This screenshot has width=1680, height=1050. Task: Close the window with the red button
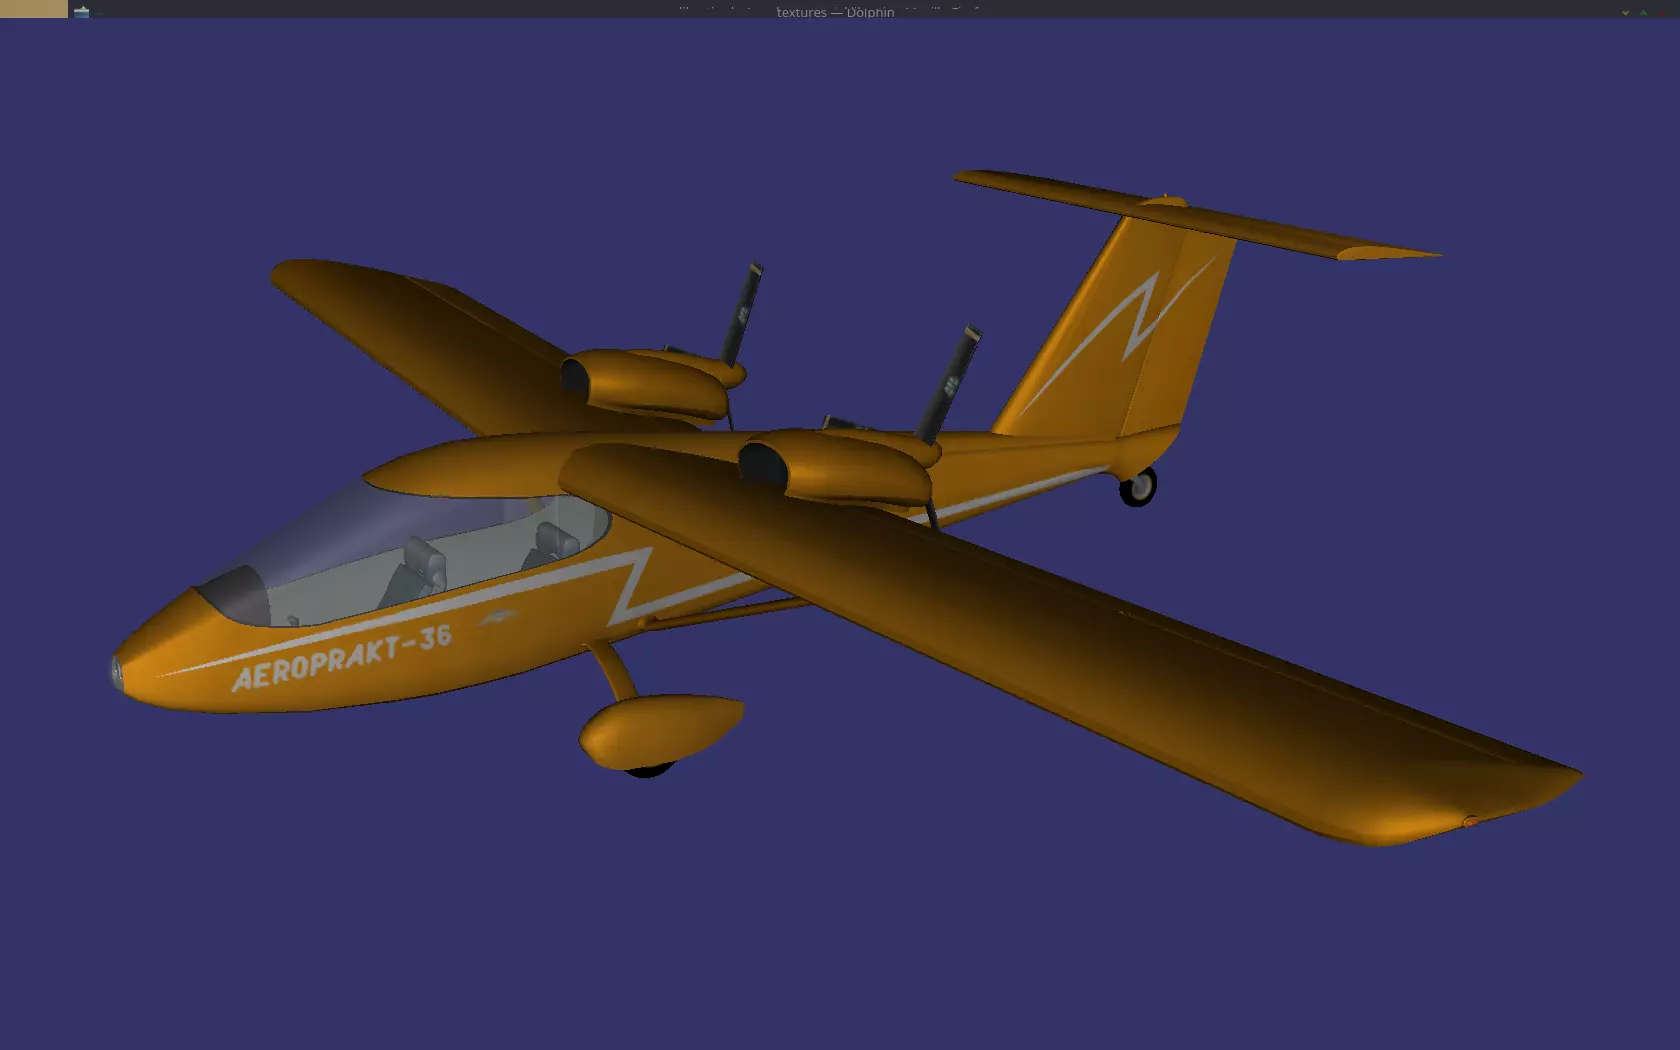1662,13
